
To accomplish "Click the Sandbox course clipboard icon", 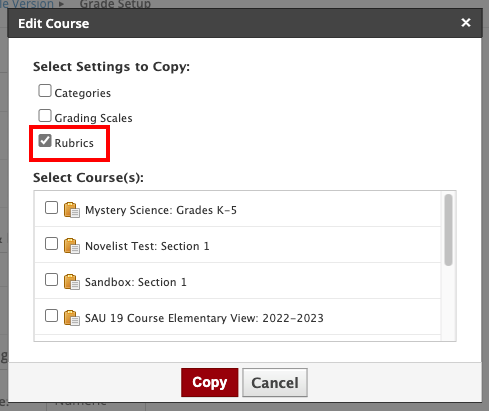I will click(x=72, y=282).
